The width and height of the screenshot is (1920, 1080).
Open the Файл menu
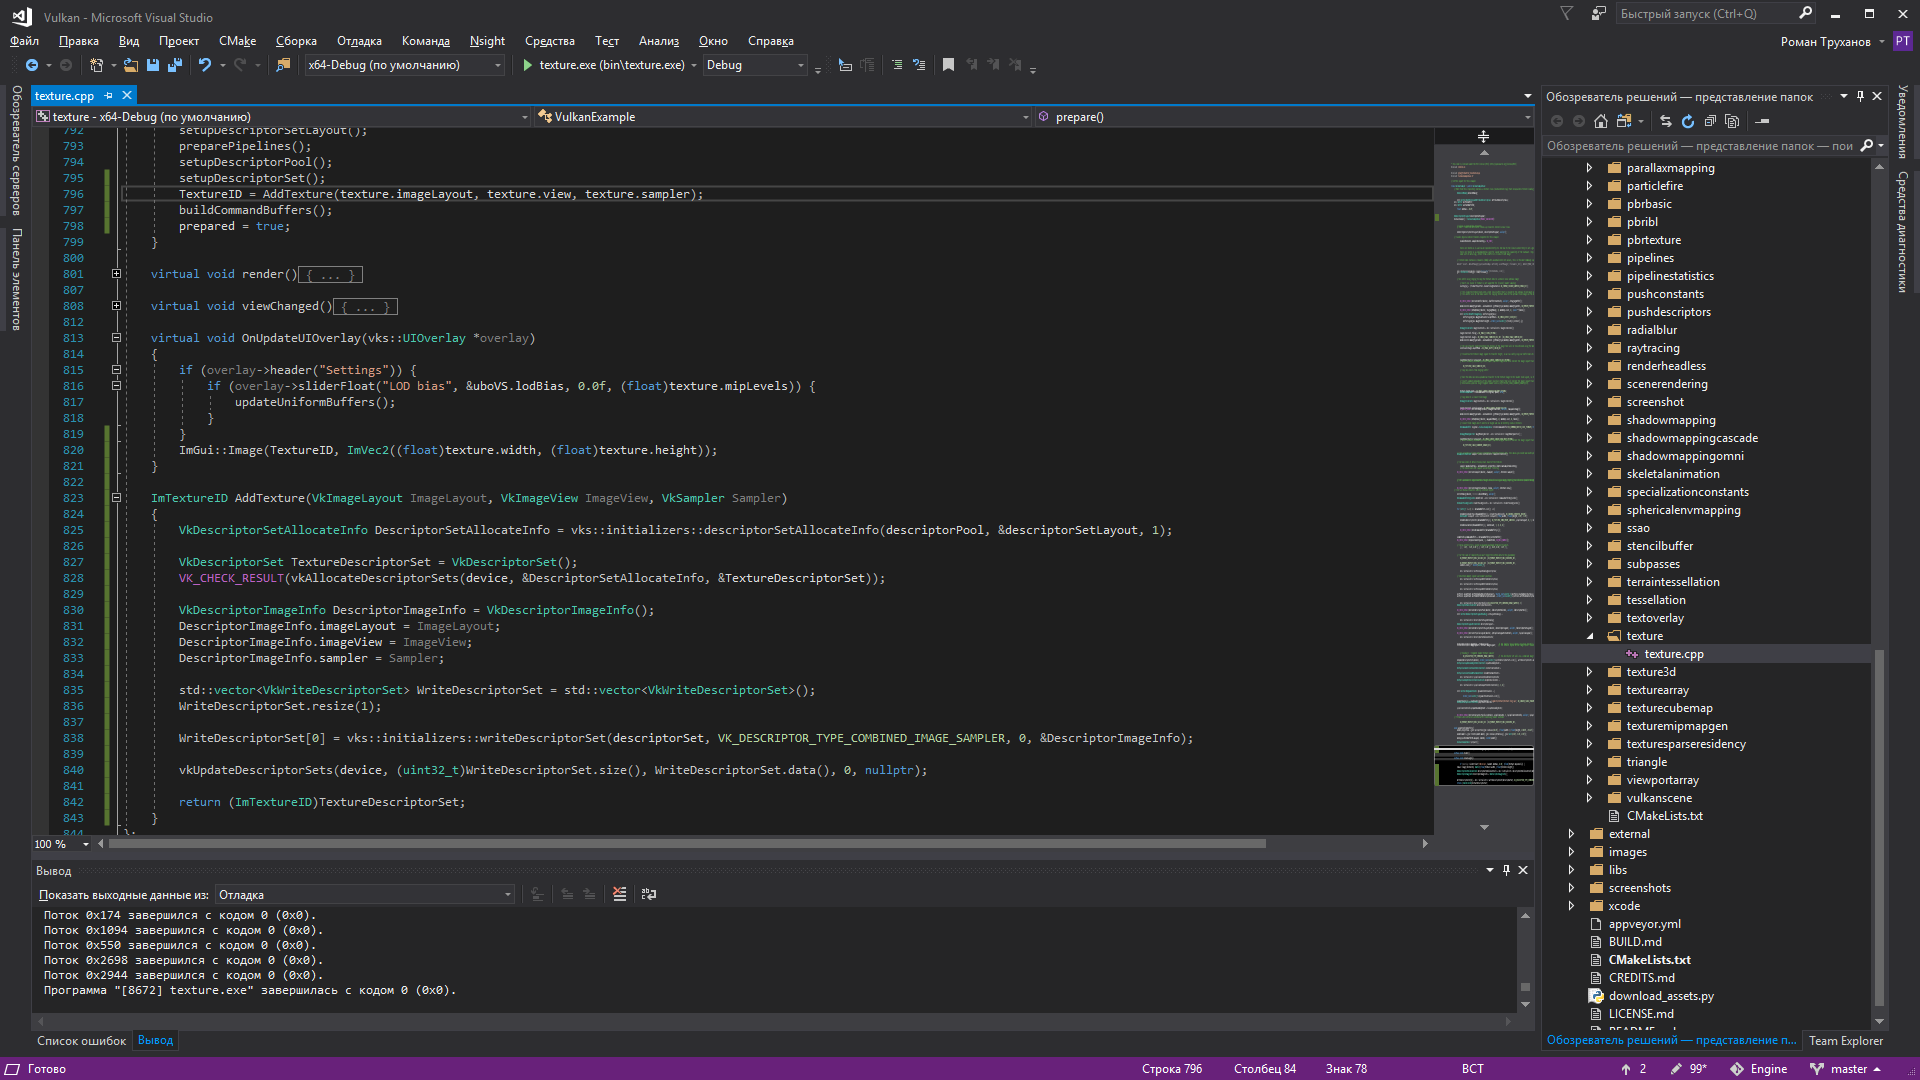24,41
